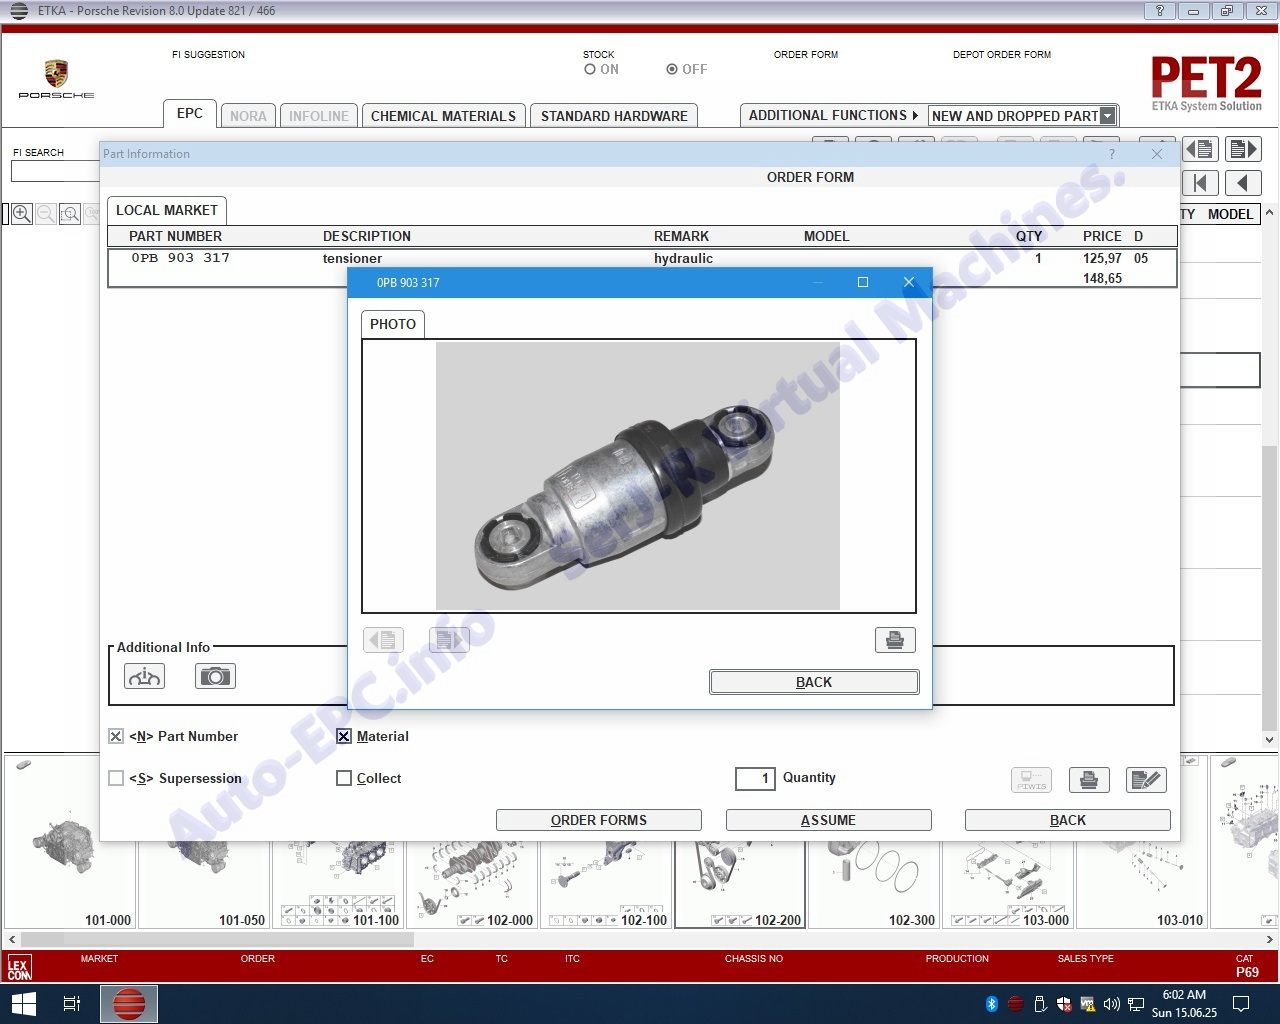1280x1024 pixels.
Task: Open the New and Dropped Part dropdown
Action: 1107,116
